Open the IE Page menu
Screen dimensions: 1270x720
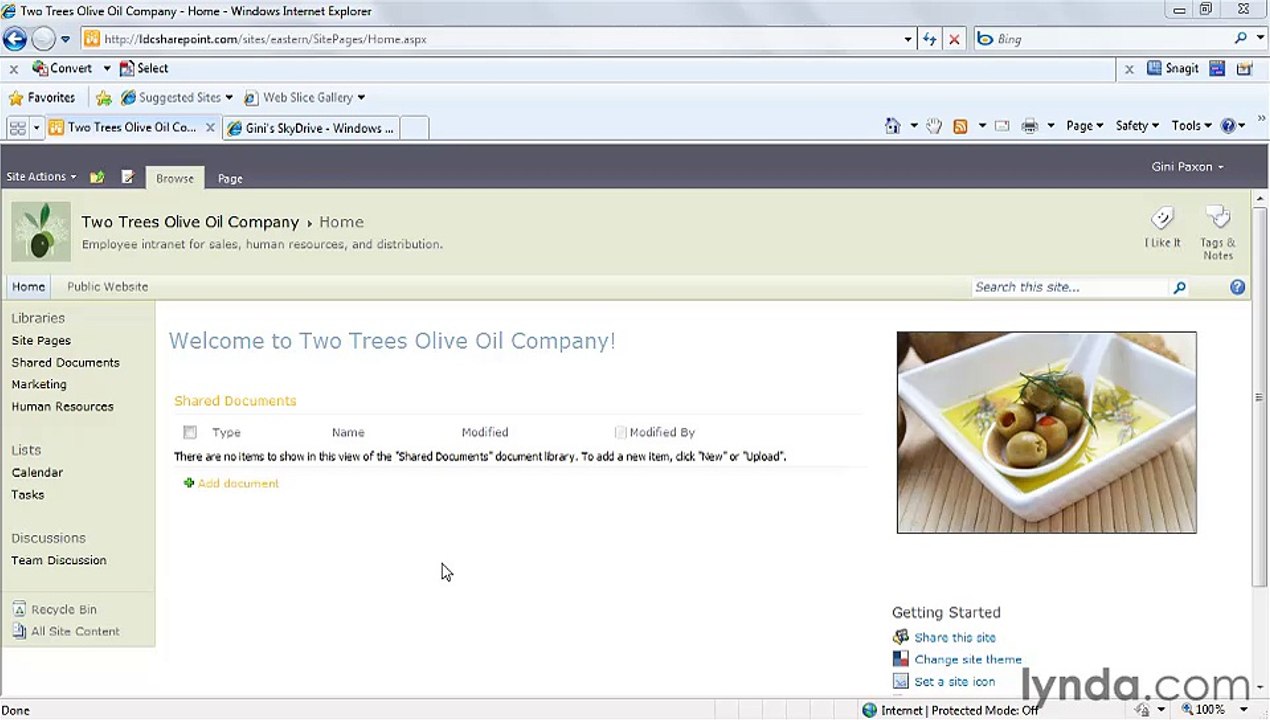(x=1084, y=125)
